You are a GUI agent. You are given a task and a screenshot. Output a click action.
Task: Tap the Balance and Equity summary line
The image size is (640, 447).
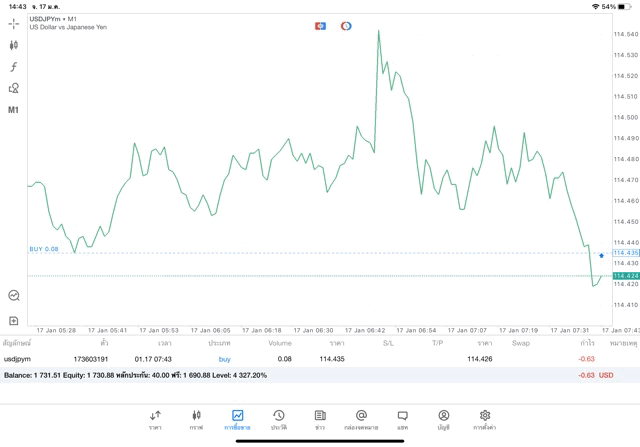(x=135, y=375)
